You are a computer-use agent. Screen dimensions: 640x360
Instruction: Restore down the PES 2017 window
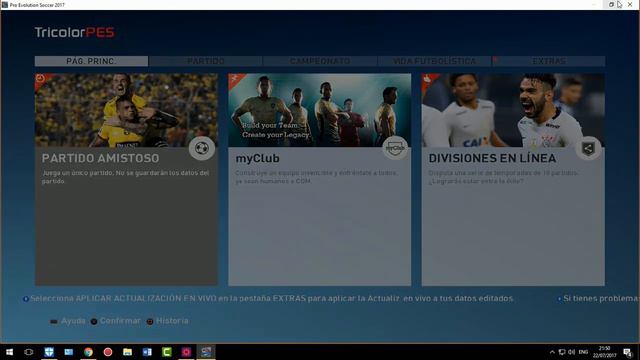click(x=611, y=4)
